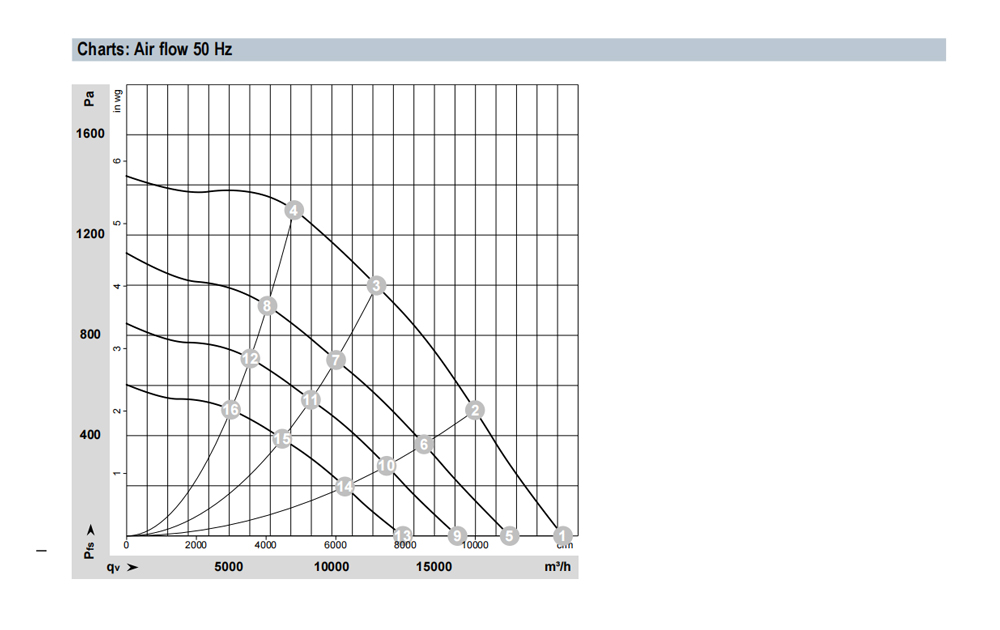
Task: Click data point marker 1
Action: pos(562,536)
